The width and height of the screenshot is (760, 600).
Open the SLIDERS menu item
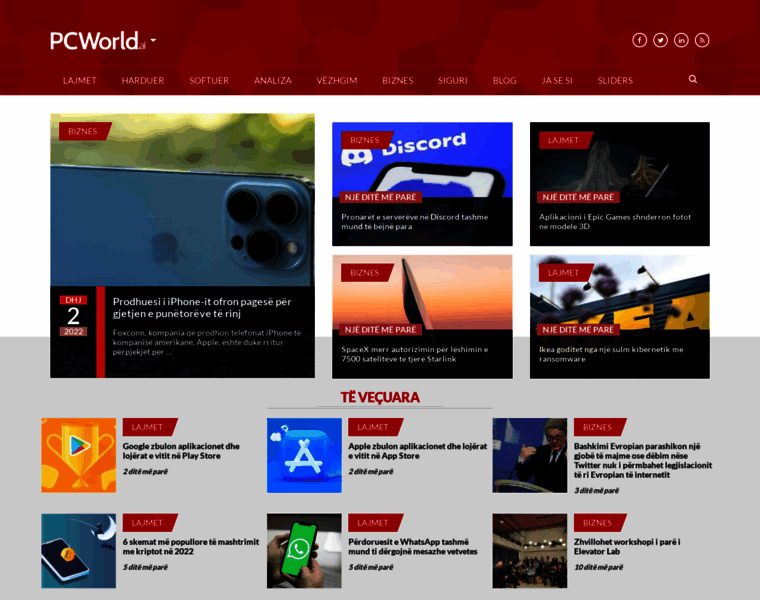pyautogui.click(x=615, y=80)
